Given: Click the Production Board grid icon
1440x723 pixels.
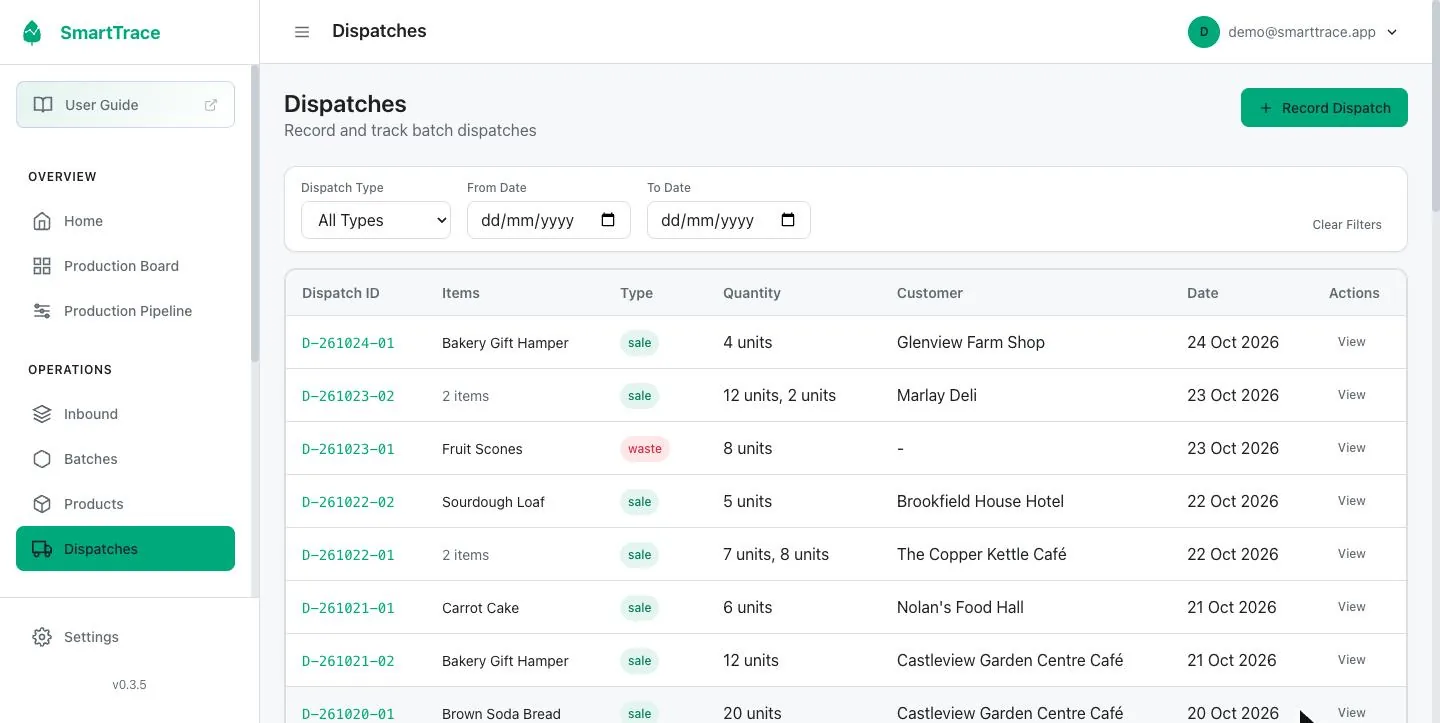Looking at the screenshot, I should tap(42, 266).
